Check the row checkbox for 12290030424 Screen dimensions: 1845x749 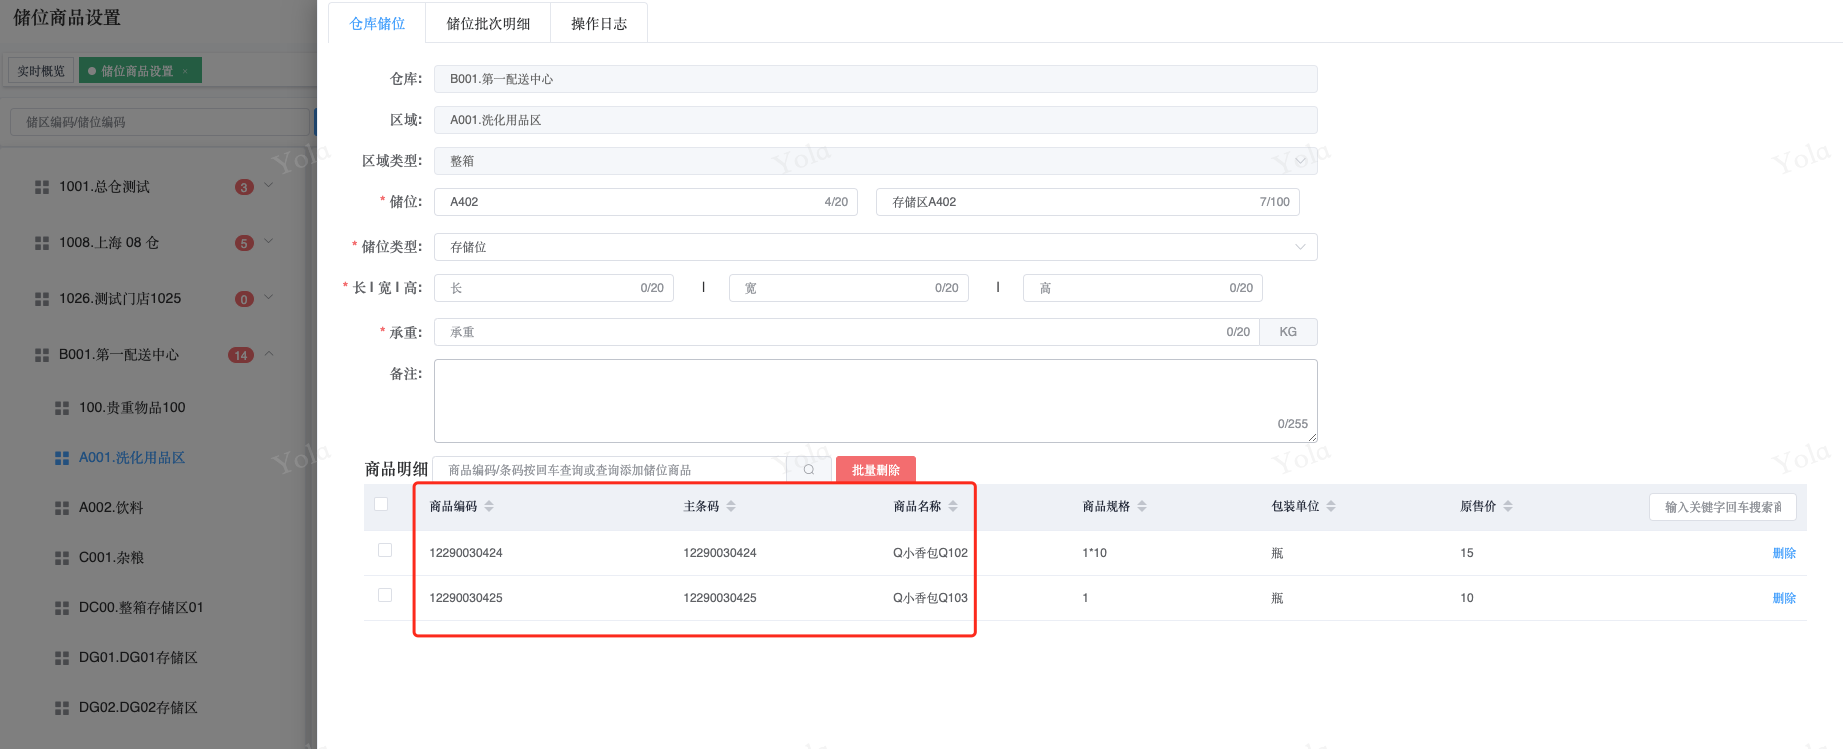385,550
